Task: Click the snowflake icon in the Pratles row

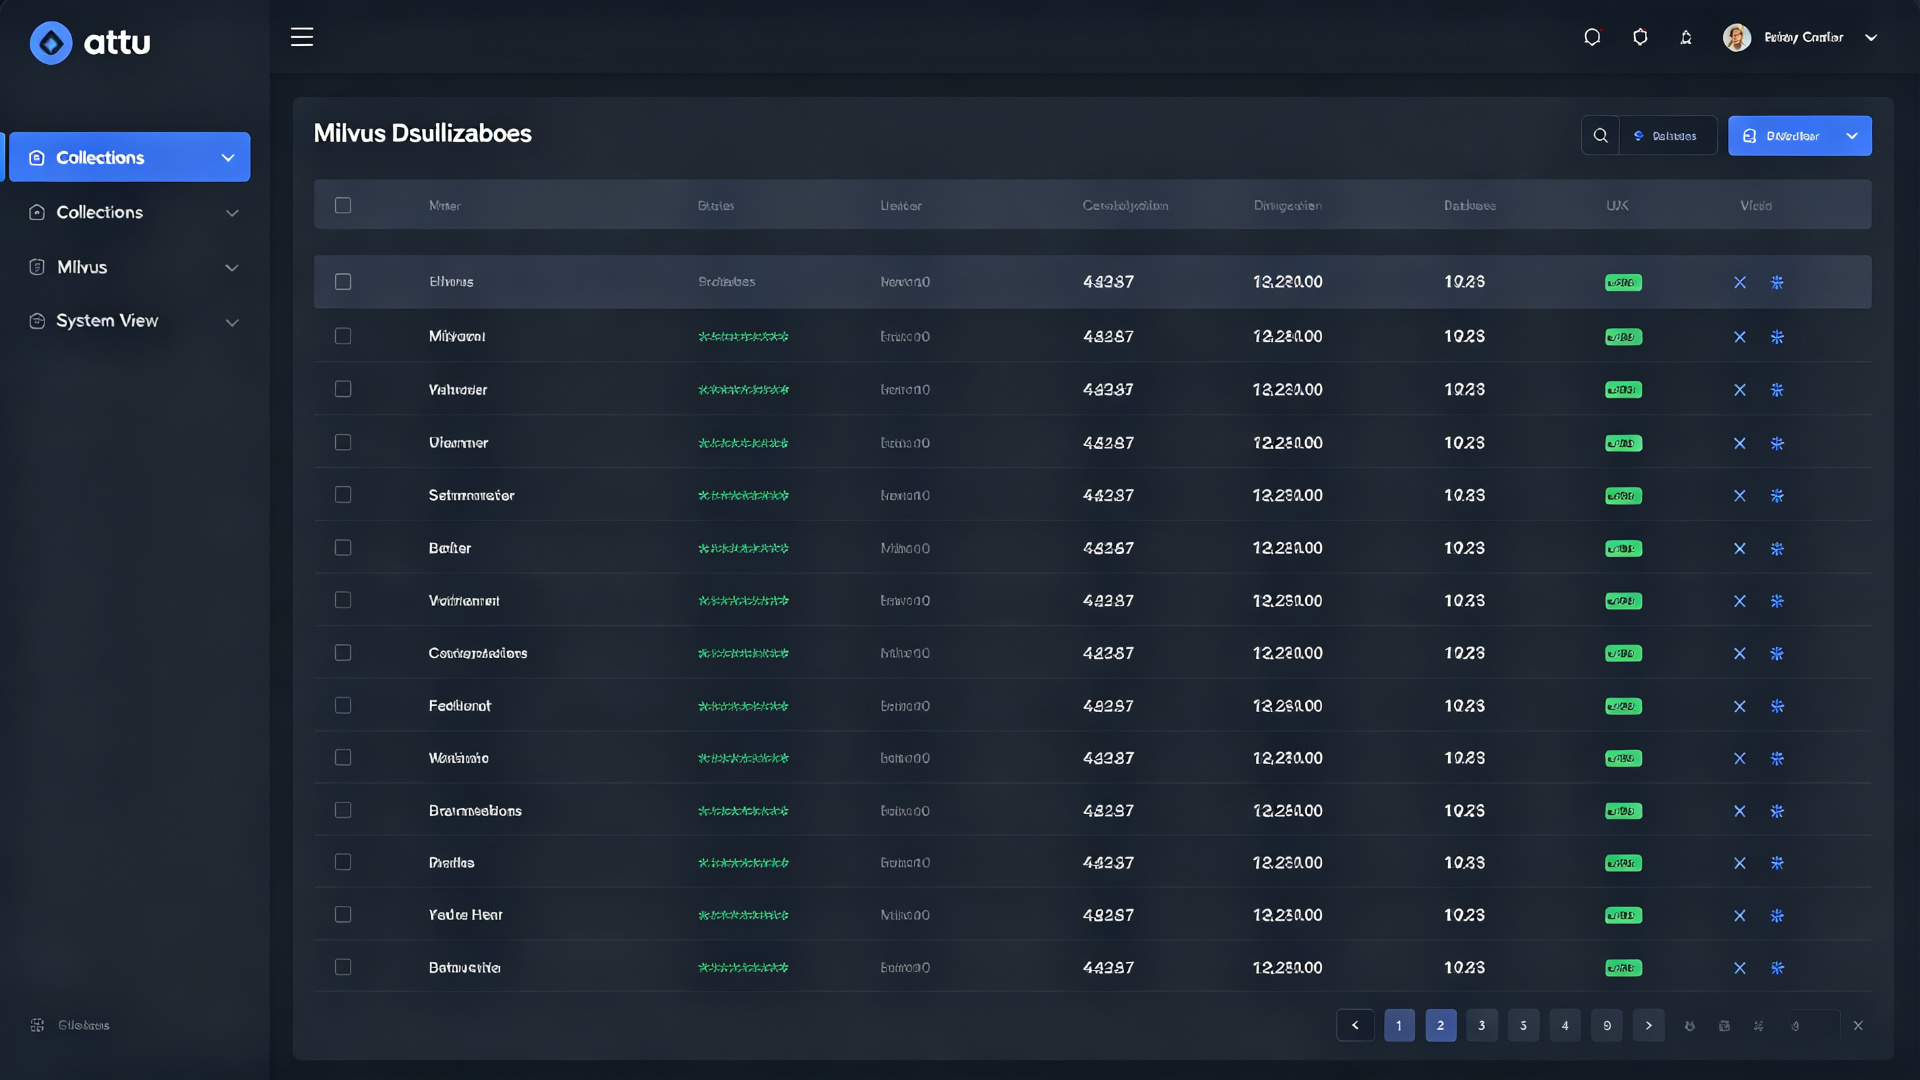Action: [1777, 864]
